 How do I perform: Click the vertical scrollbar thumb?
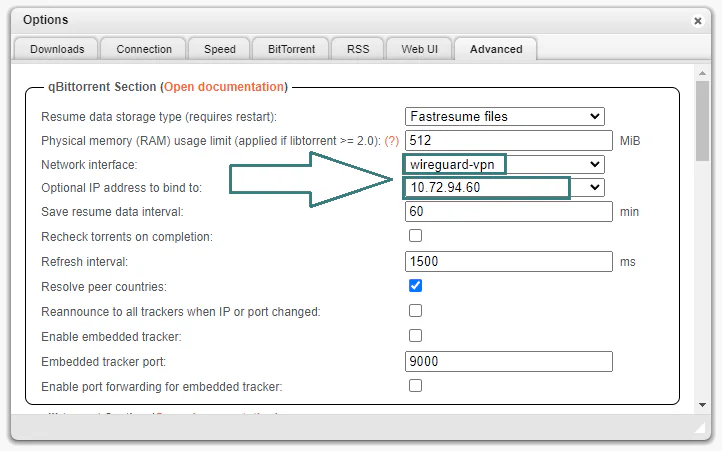pos(702,121)
